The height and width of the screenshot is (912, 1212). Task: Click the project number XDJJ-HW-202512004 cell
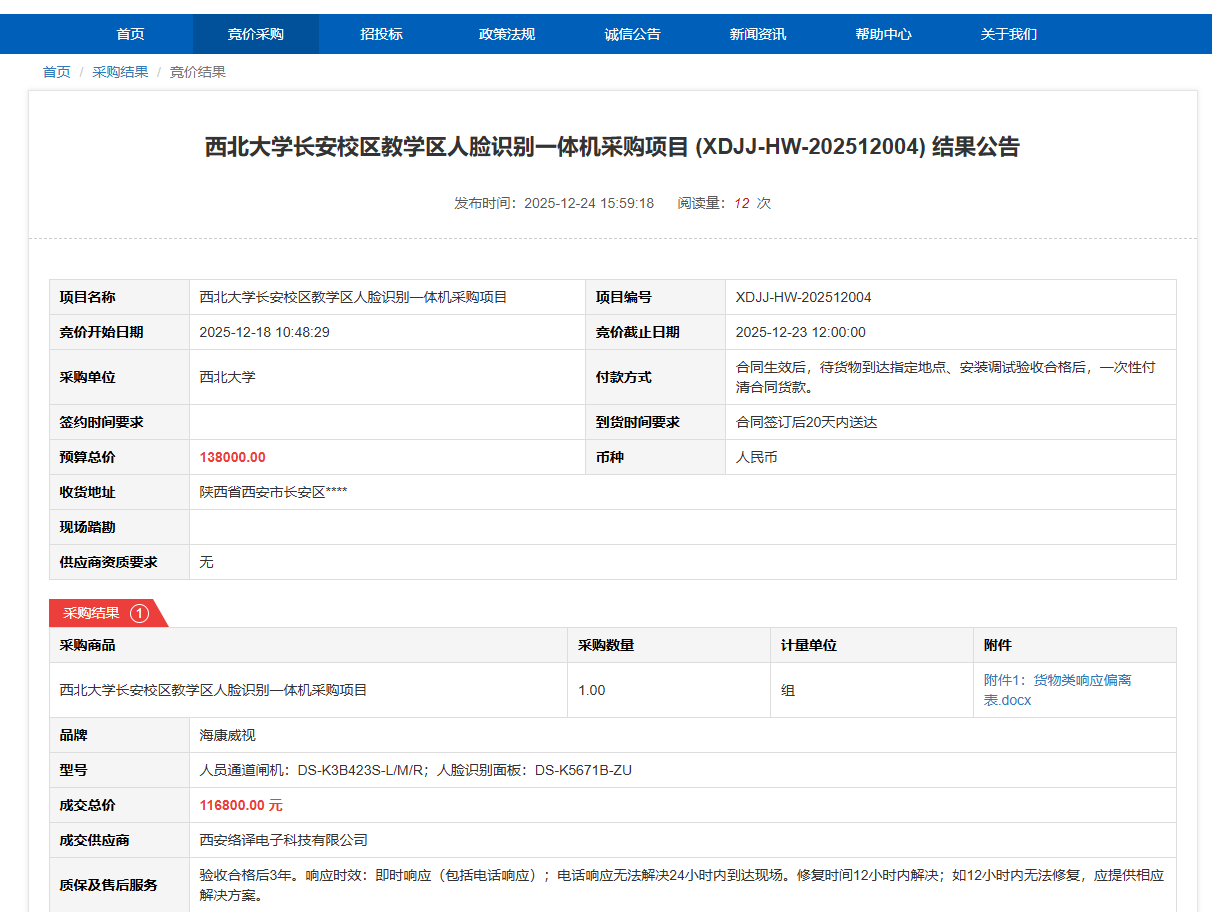(x=803, y=297)
